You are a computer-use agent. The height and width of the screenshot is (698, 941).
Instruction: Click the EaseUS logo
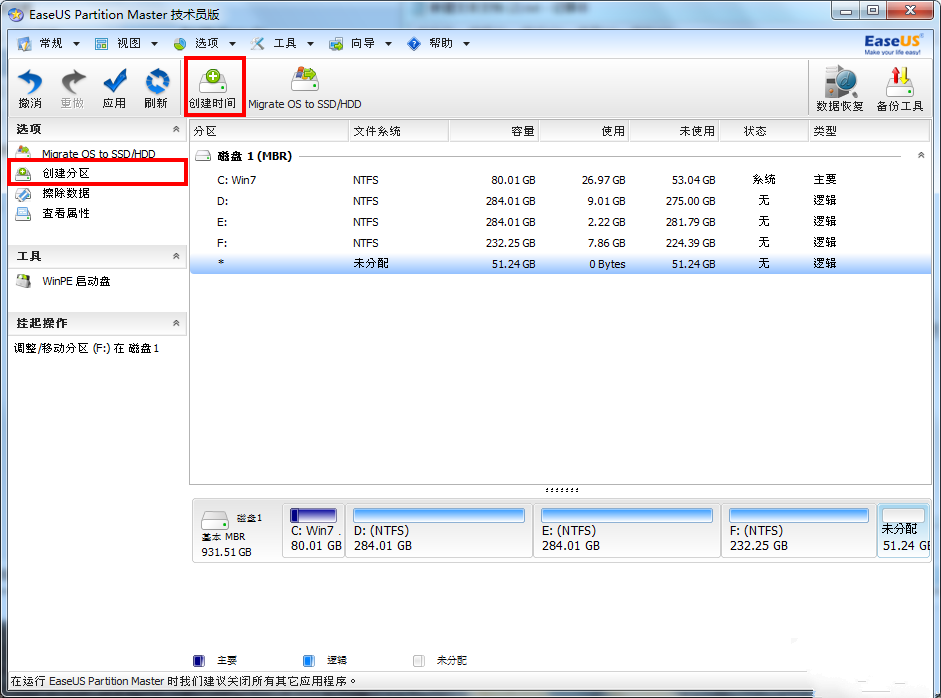(893, 44)
